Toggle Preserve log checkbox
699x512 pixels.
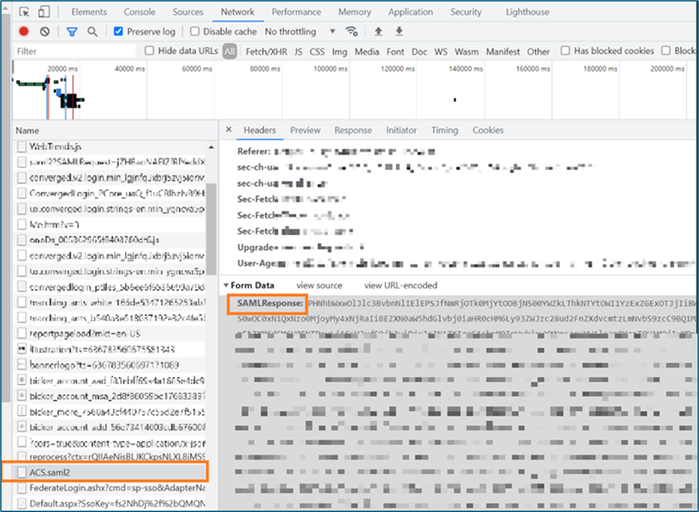coord(118,31)
